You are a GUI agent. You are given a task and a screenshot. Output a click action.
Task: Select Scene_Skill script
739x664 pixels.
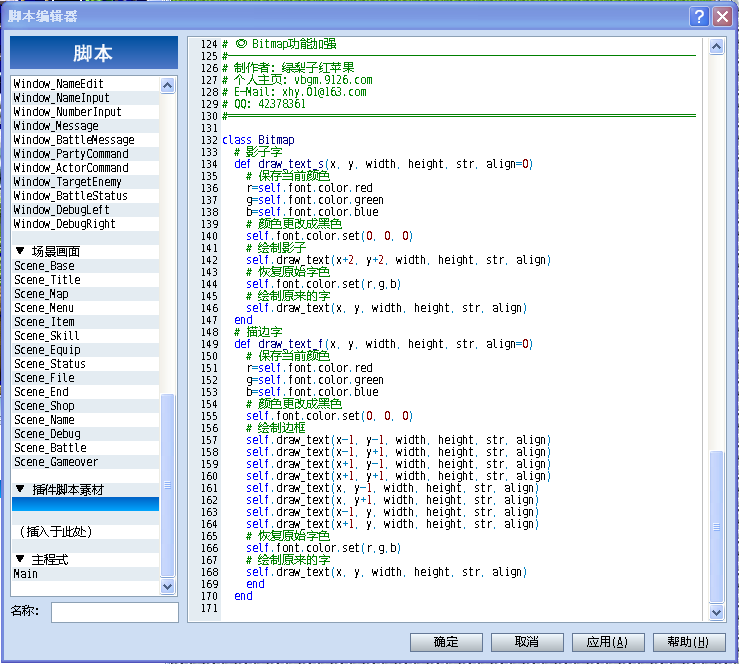(x=85, y=336)
